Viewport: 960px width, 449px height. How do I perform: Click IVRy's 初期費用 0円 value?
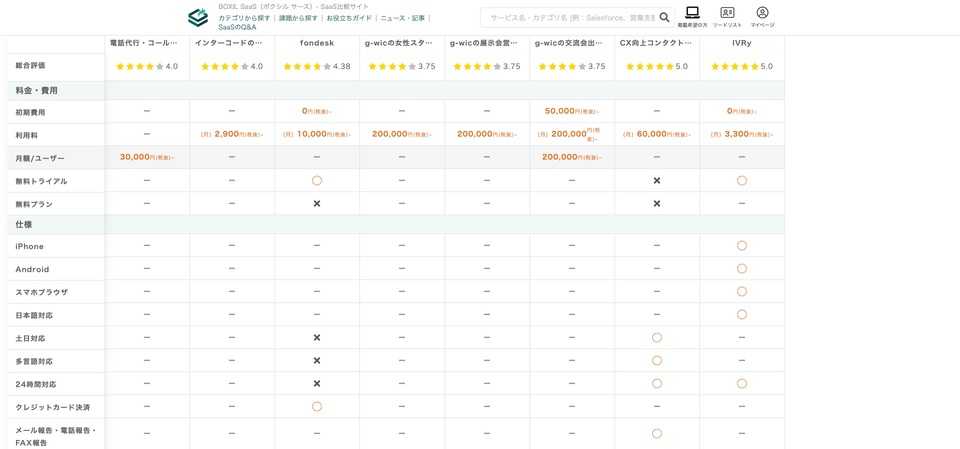click(741, 111)
